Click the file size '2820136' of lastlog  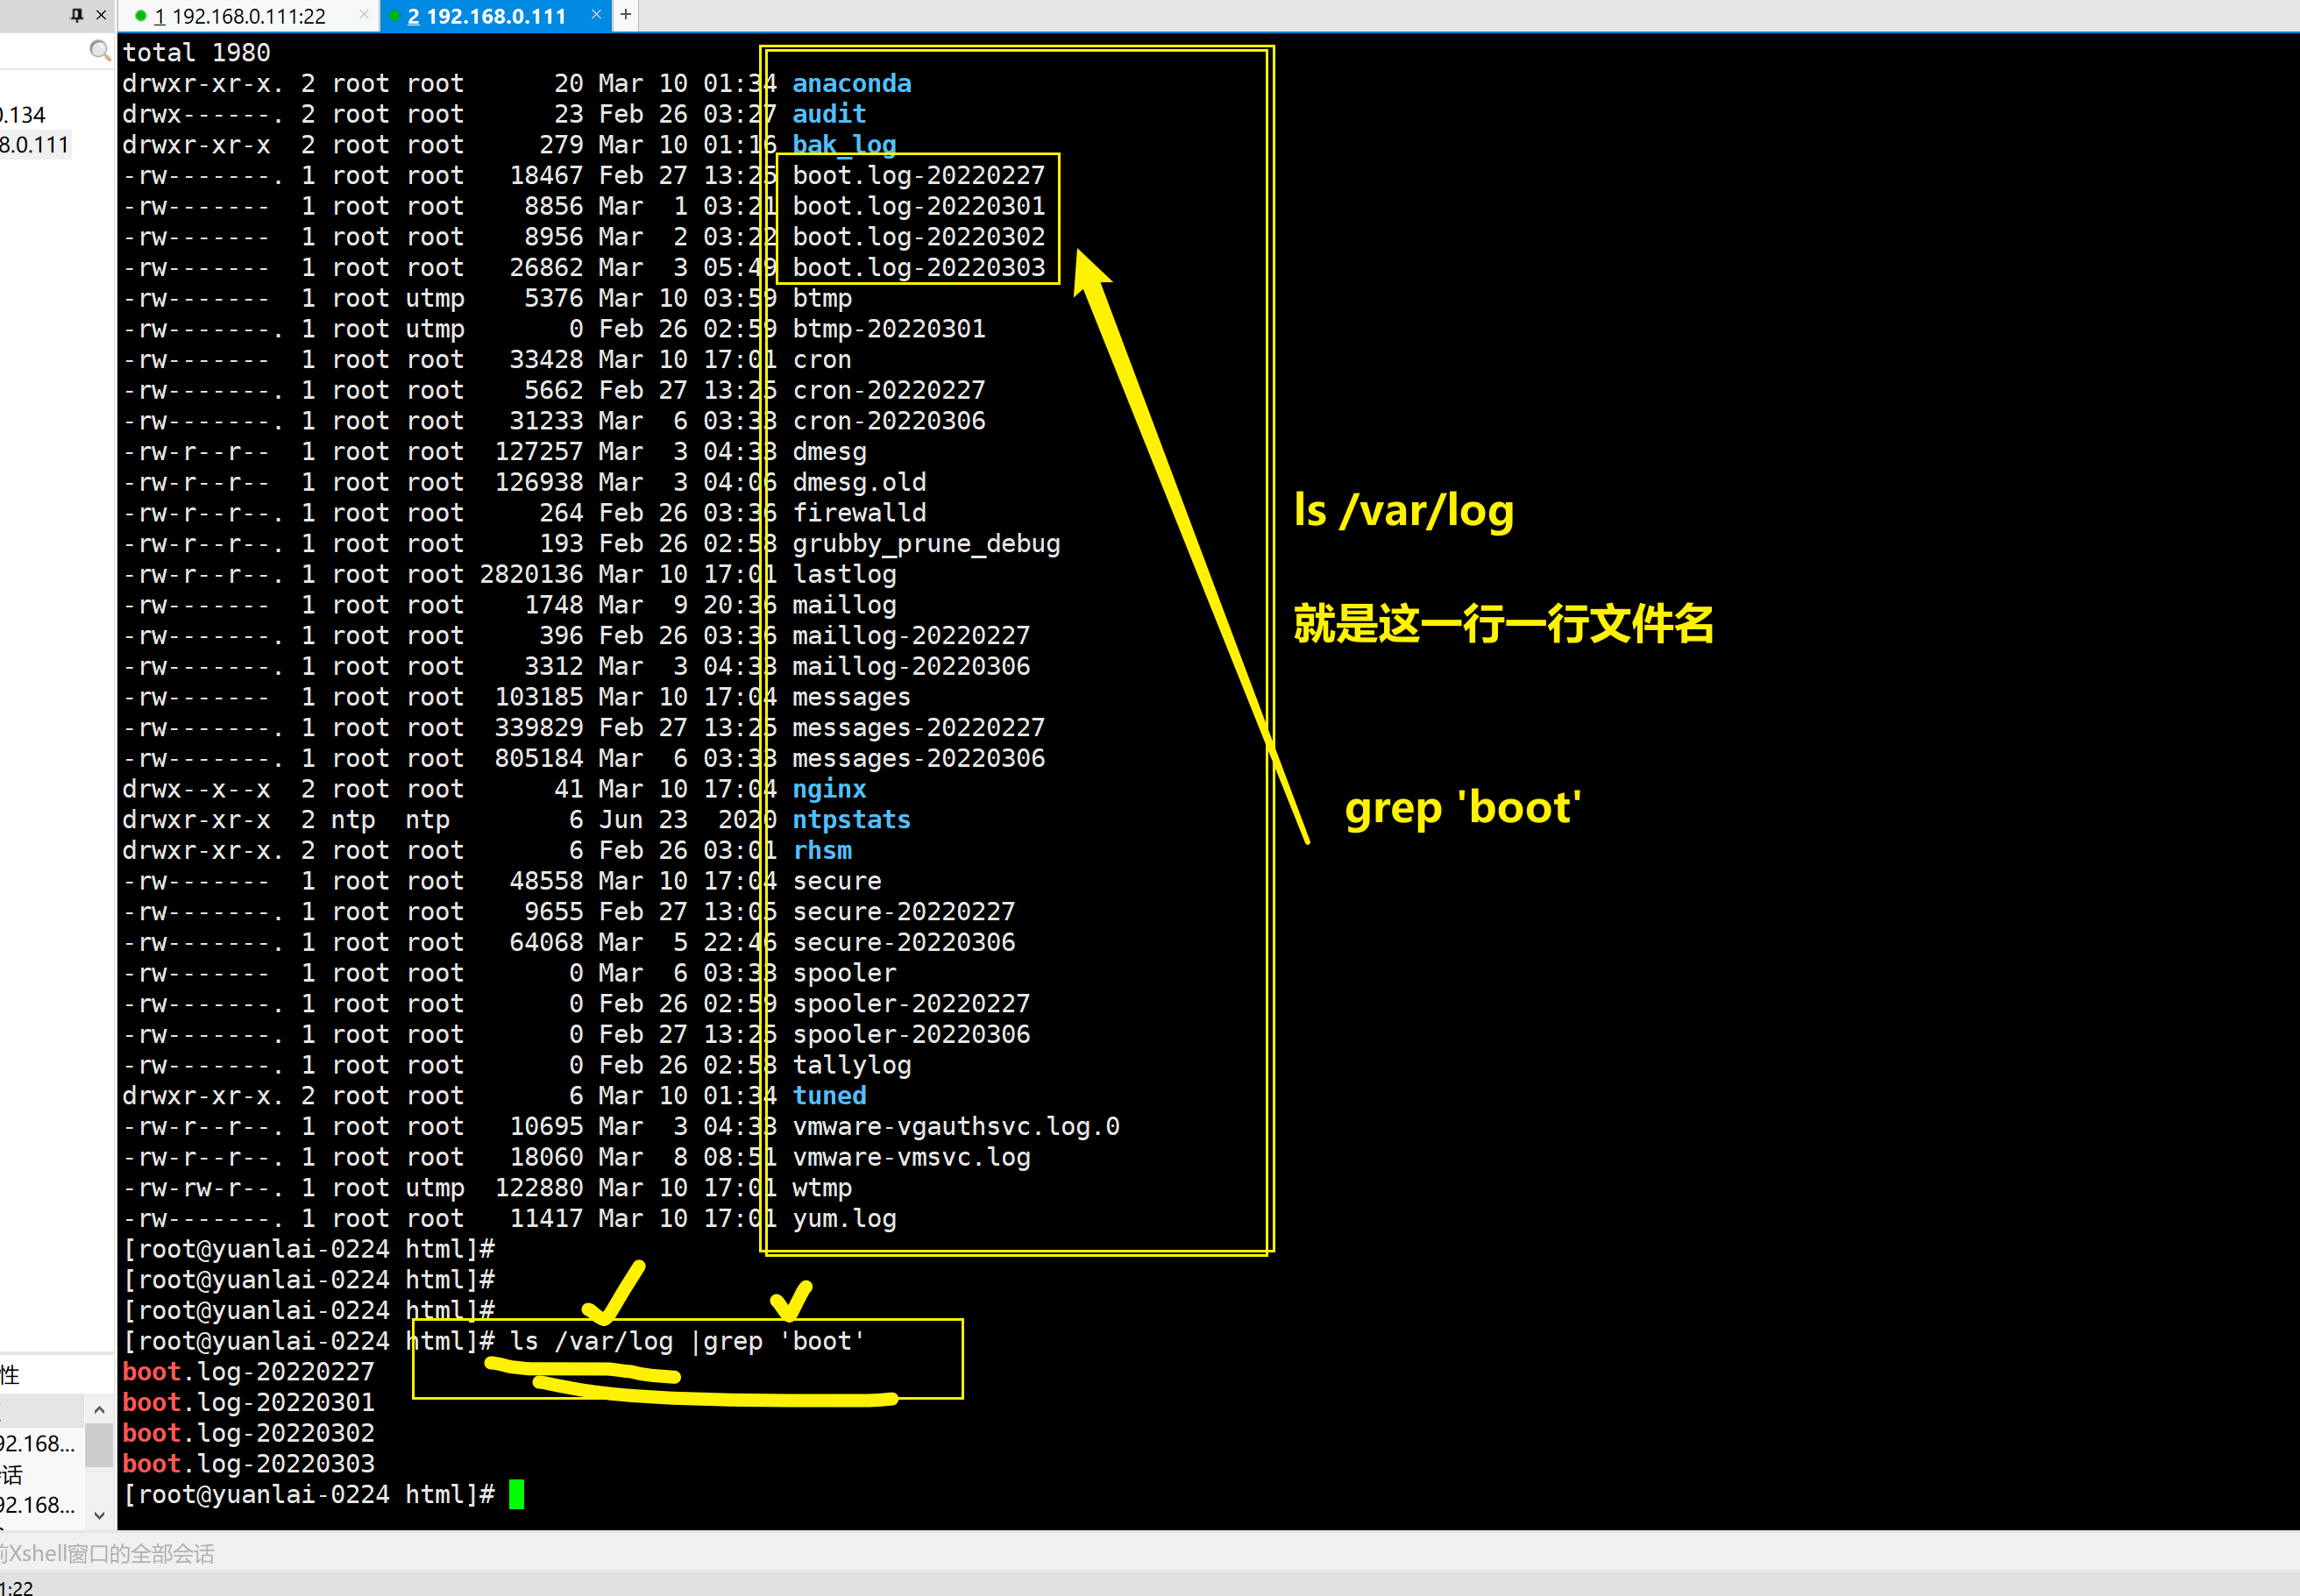pos(531,574)
